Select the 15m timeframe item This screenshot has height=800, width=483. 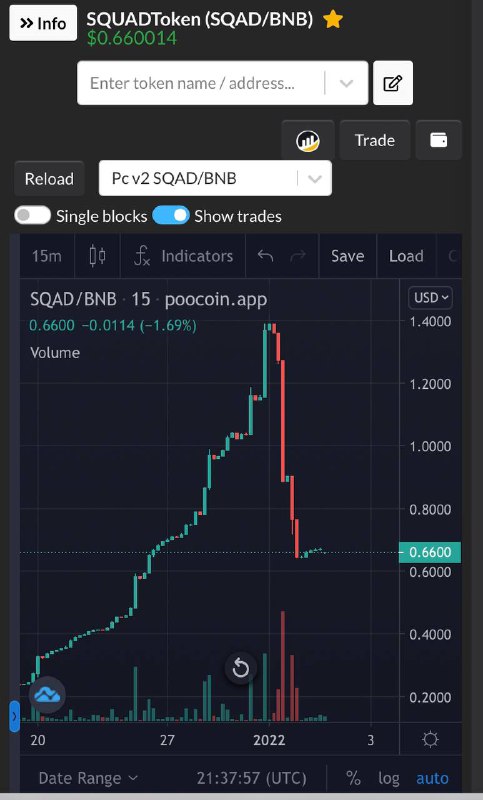click(x=46, y=256)
